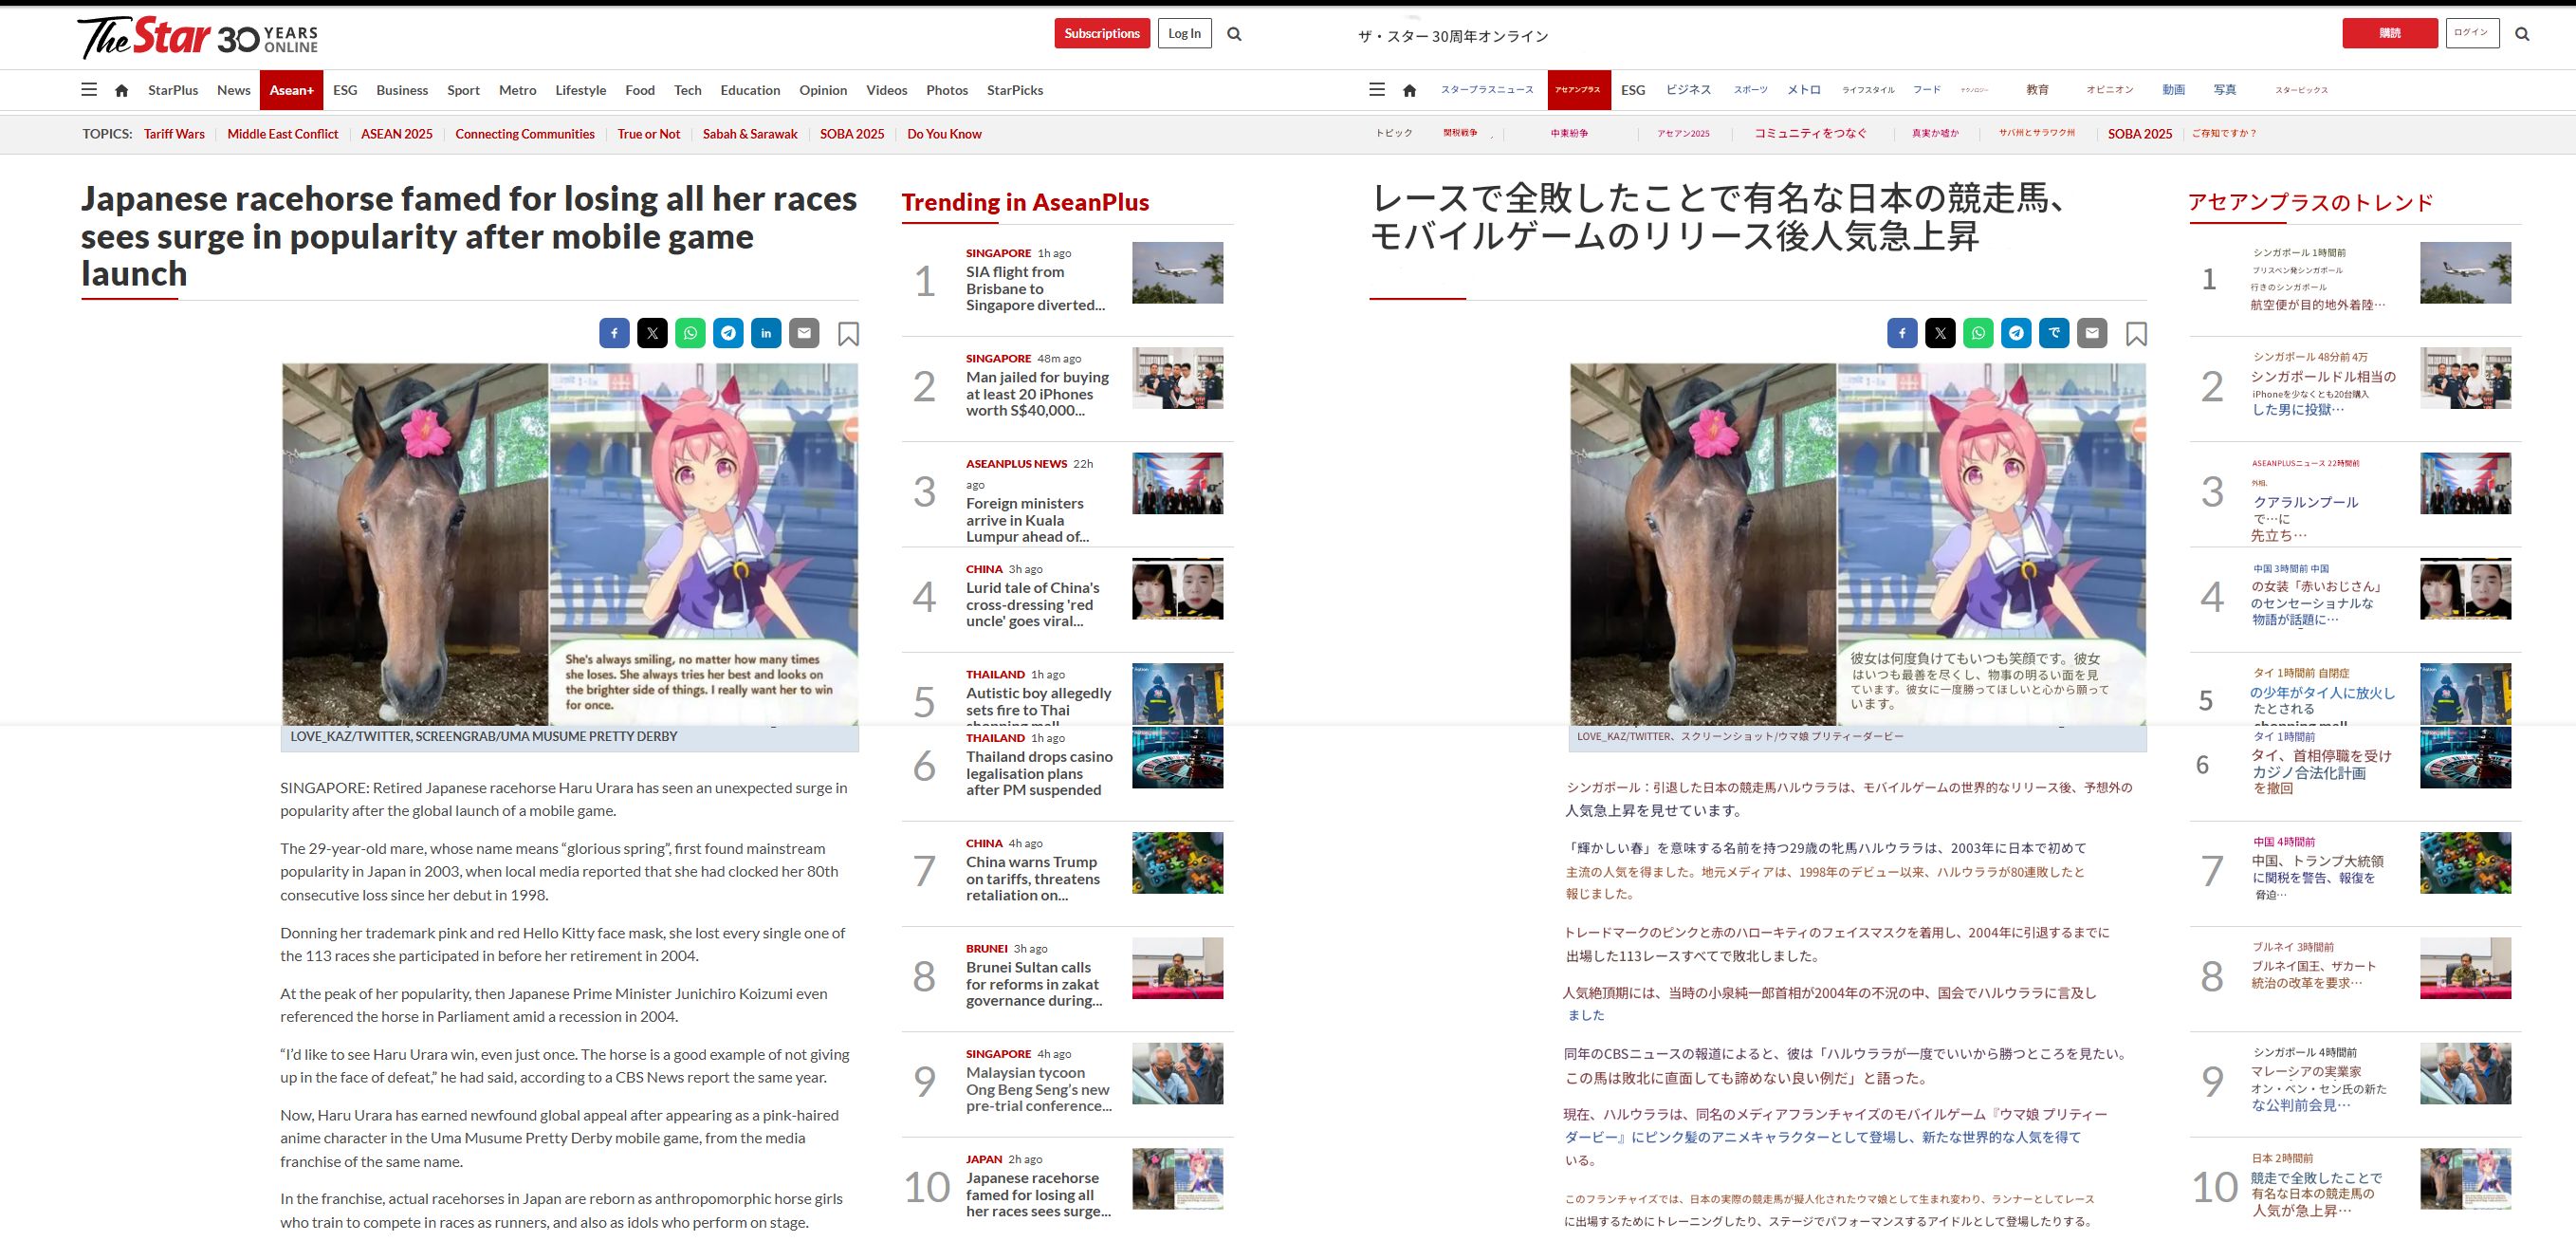Open Foreign ministers arrive in Kuala Lumpur story
This screenshot has width=2576, height=1241.
coord(1026,520)
